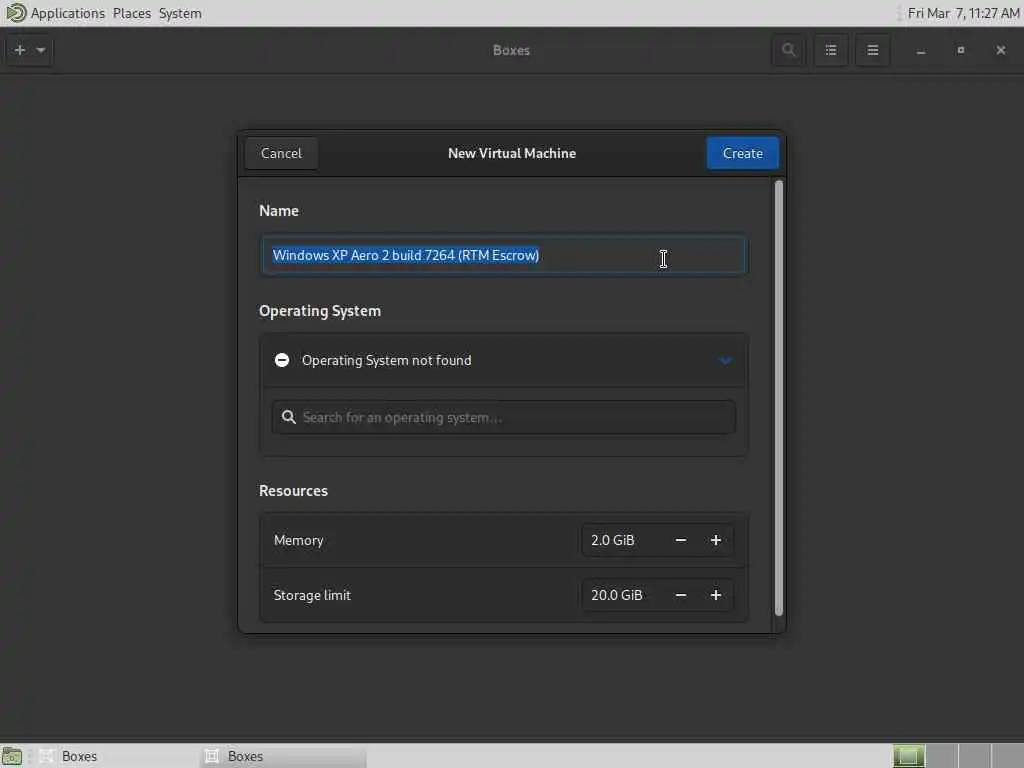Decrease Storage limit with the minus button
The height and width of the screenshot is (768, 1024).
[x=680, y=595]
